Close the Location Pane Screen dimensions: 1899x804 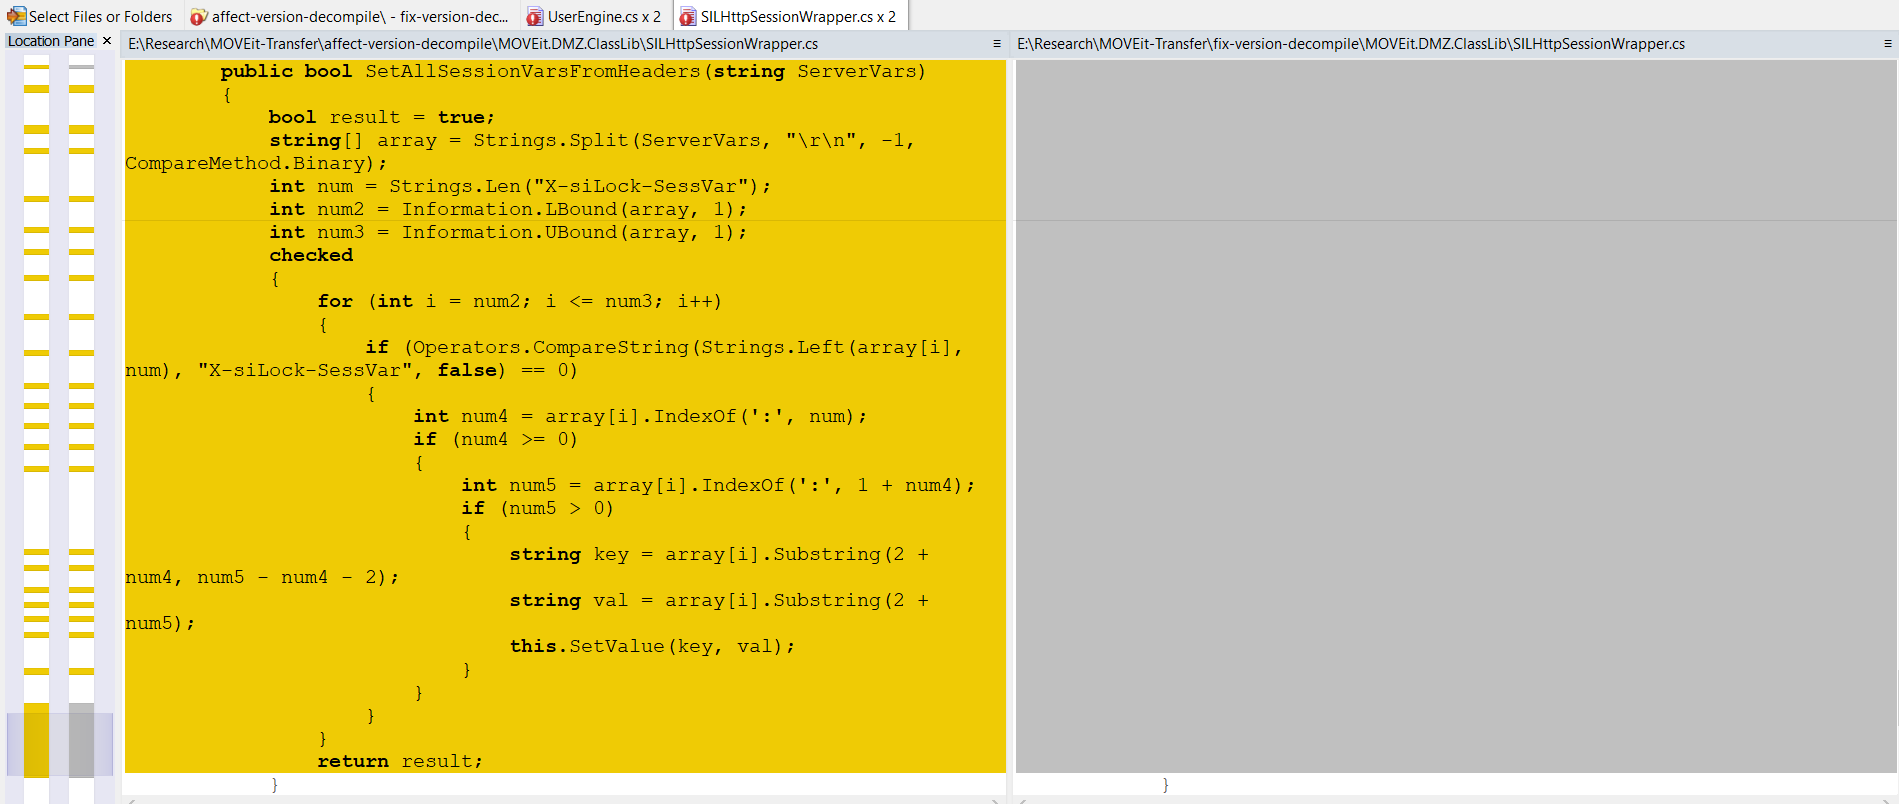point(107,41)
